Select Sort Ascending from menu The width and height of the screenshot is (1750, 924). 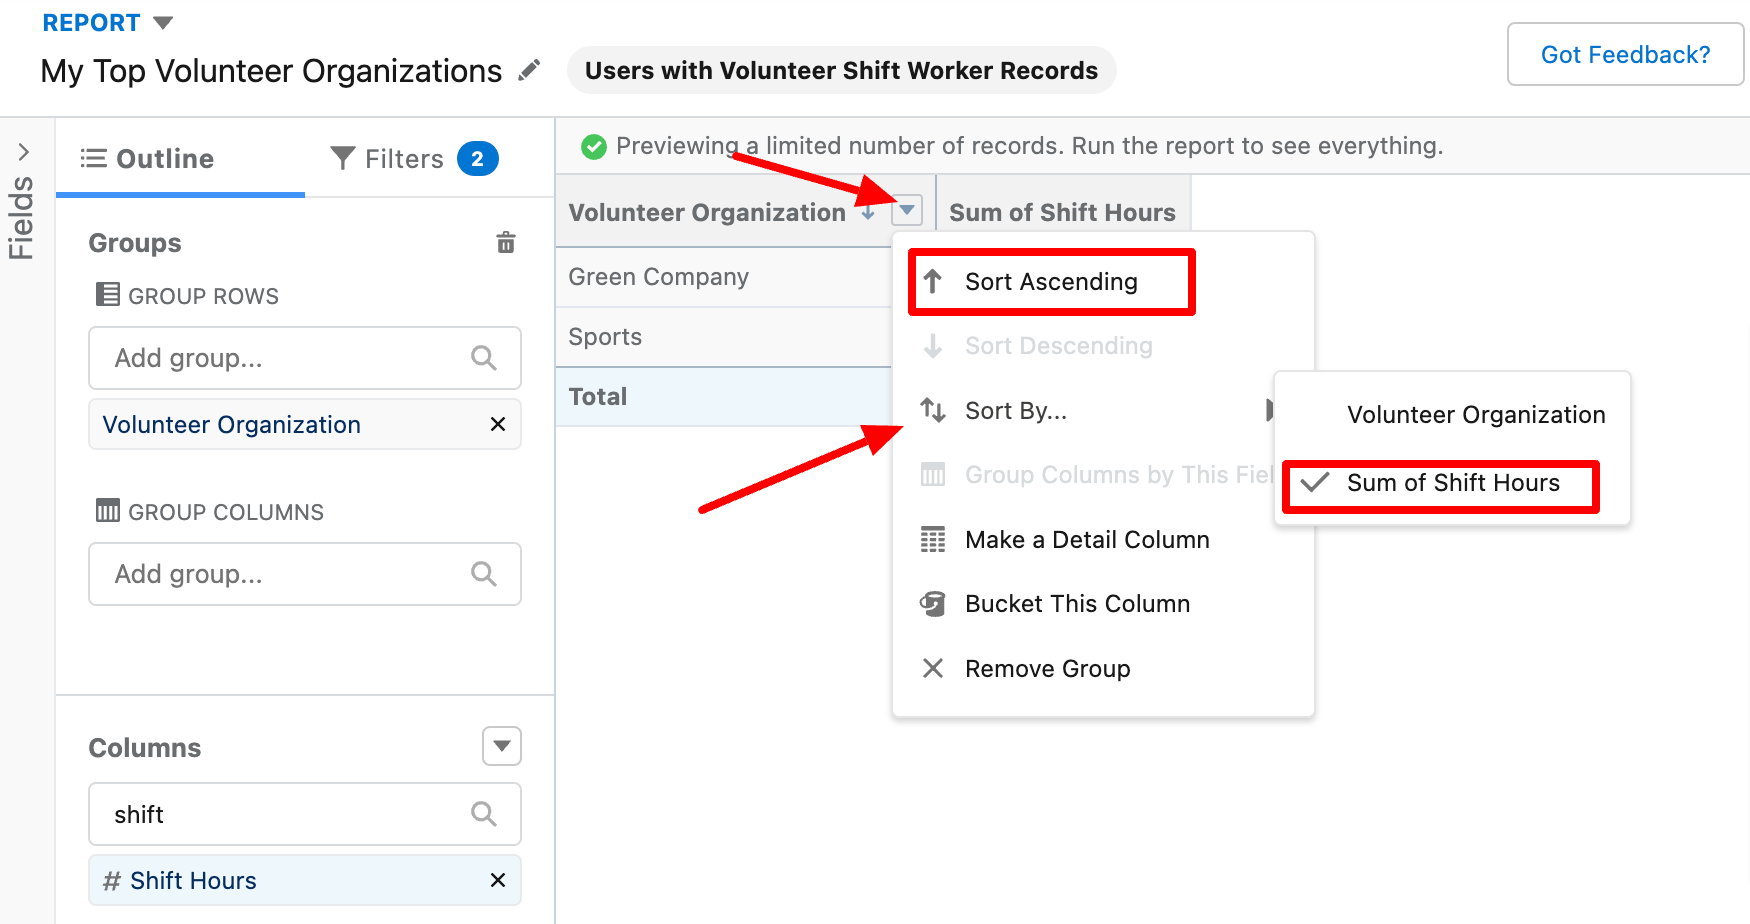click(1050, 282)
